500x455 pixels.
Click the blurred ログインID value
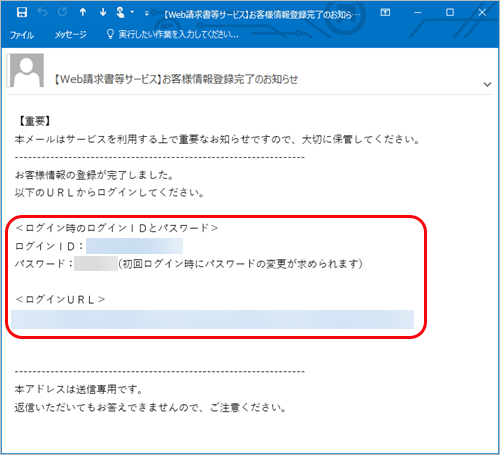click(x=134, y=246)
